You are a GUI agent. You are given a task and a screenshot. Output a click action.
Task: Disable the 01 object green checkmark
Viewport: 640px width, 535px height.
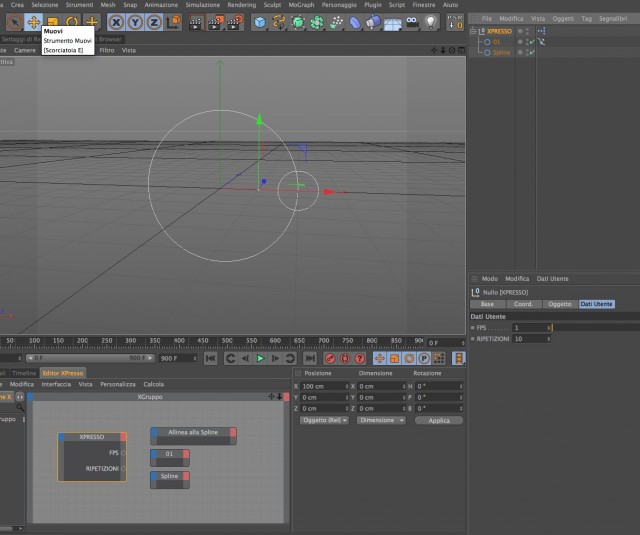[x=532, y=42]
